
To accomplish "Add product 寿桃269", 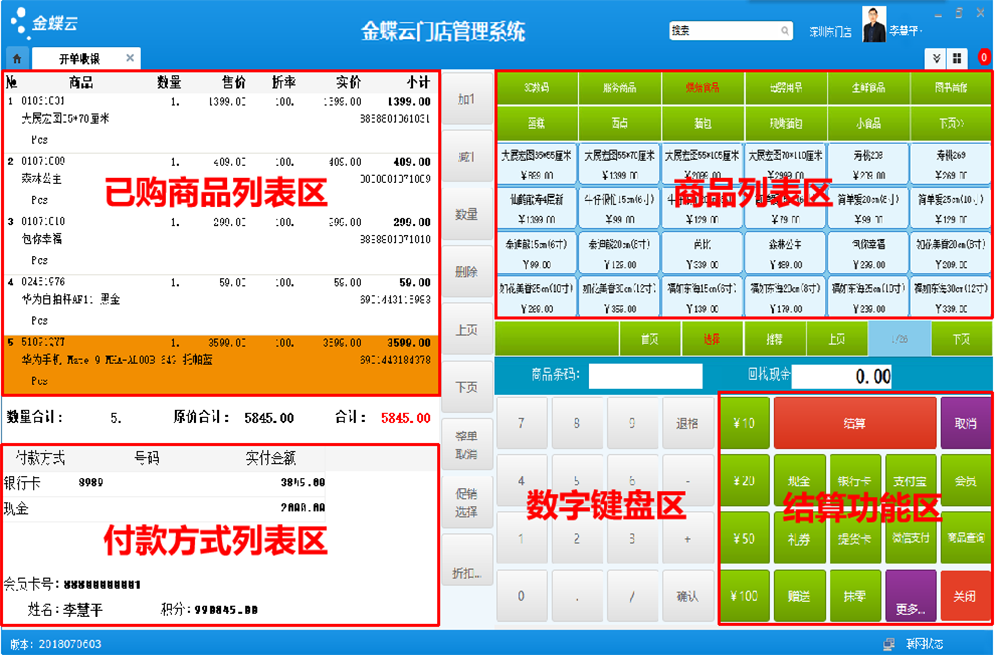I will pos(951,164).
